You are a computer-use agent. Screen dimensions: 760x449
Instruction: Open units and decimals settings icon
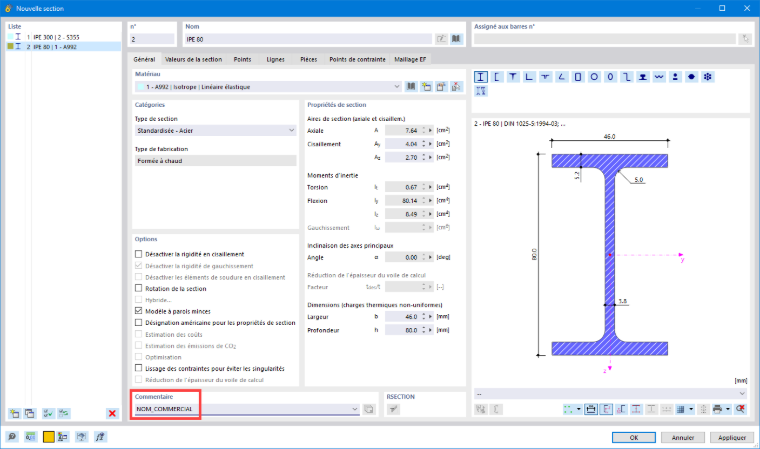[x=31, y=437]
